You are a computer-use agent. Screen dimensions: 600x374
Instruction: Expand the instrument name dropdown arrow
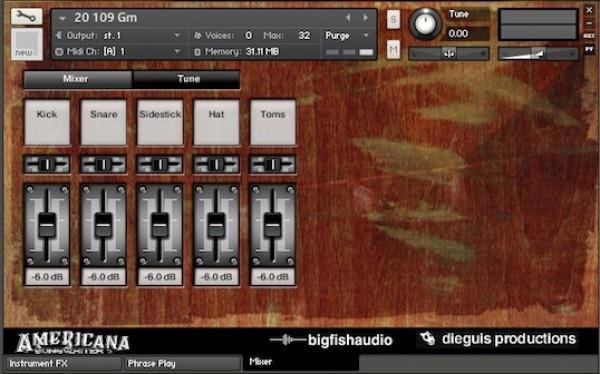[62, 18]
